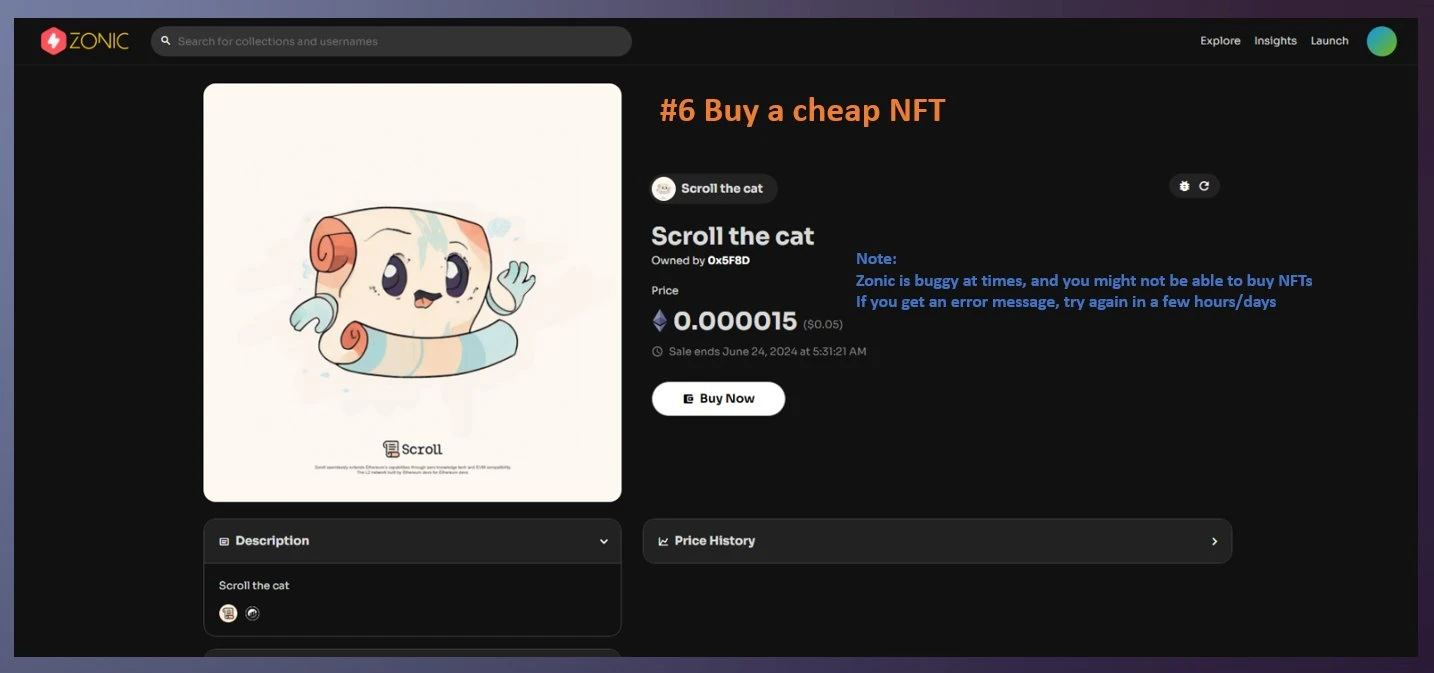The width and height of the screenshot is (1434, 673).
Task: Refresh metadata with the circular arrow icon
Action: point(1204,186)
